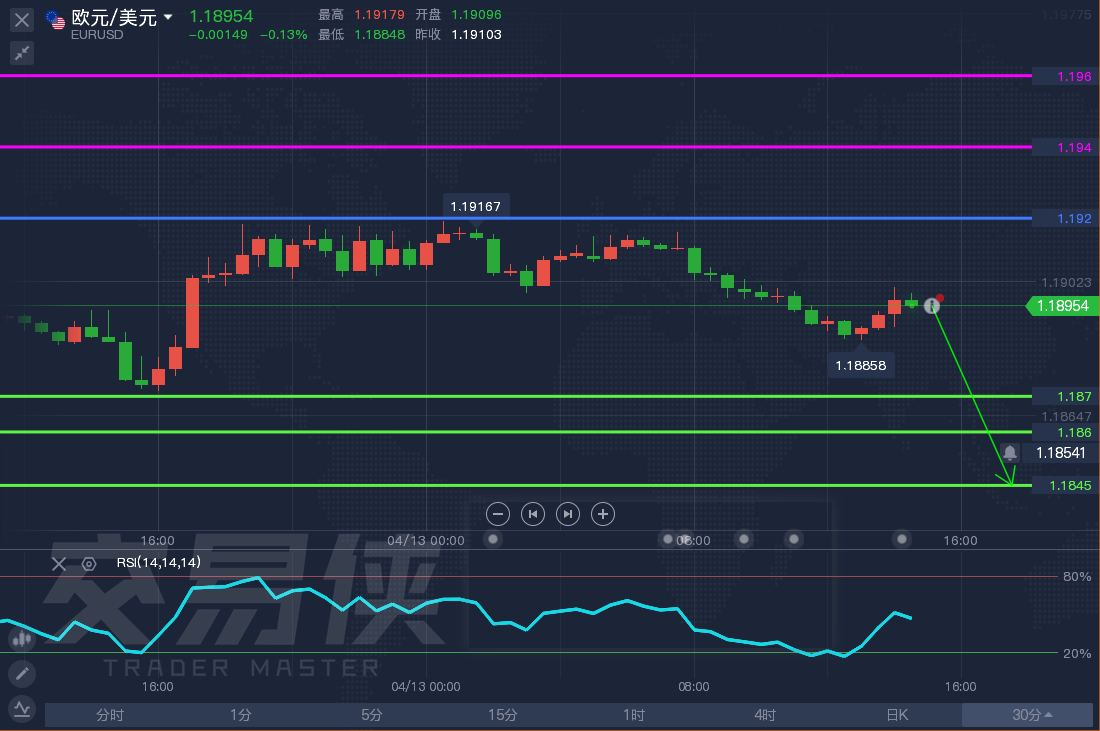Click the event dot after 04/13 00:00
1100x731 pixels.
pyautogui.click(x=493, y=539)
